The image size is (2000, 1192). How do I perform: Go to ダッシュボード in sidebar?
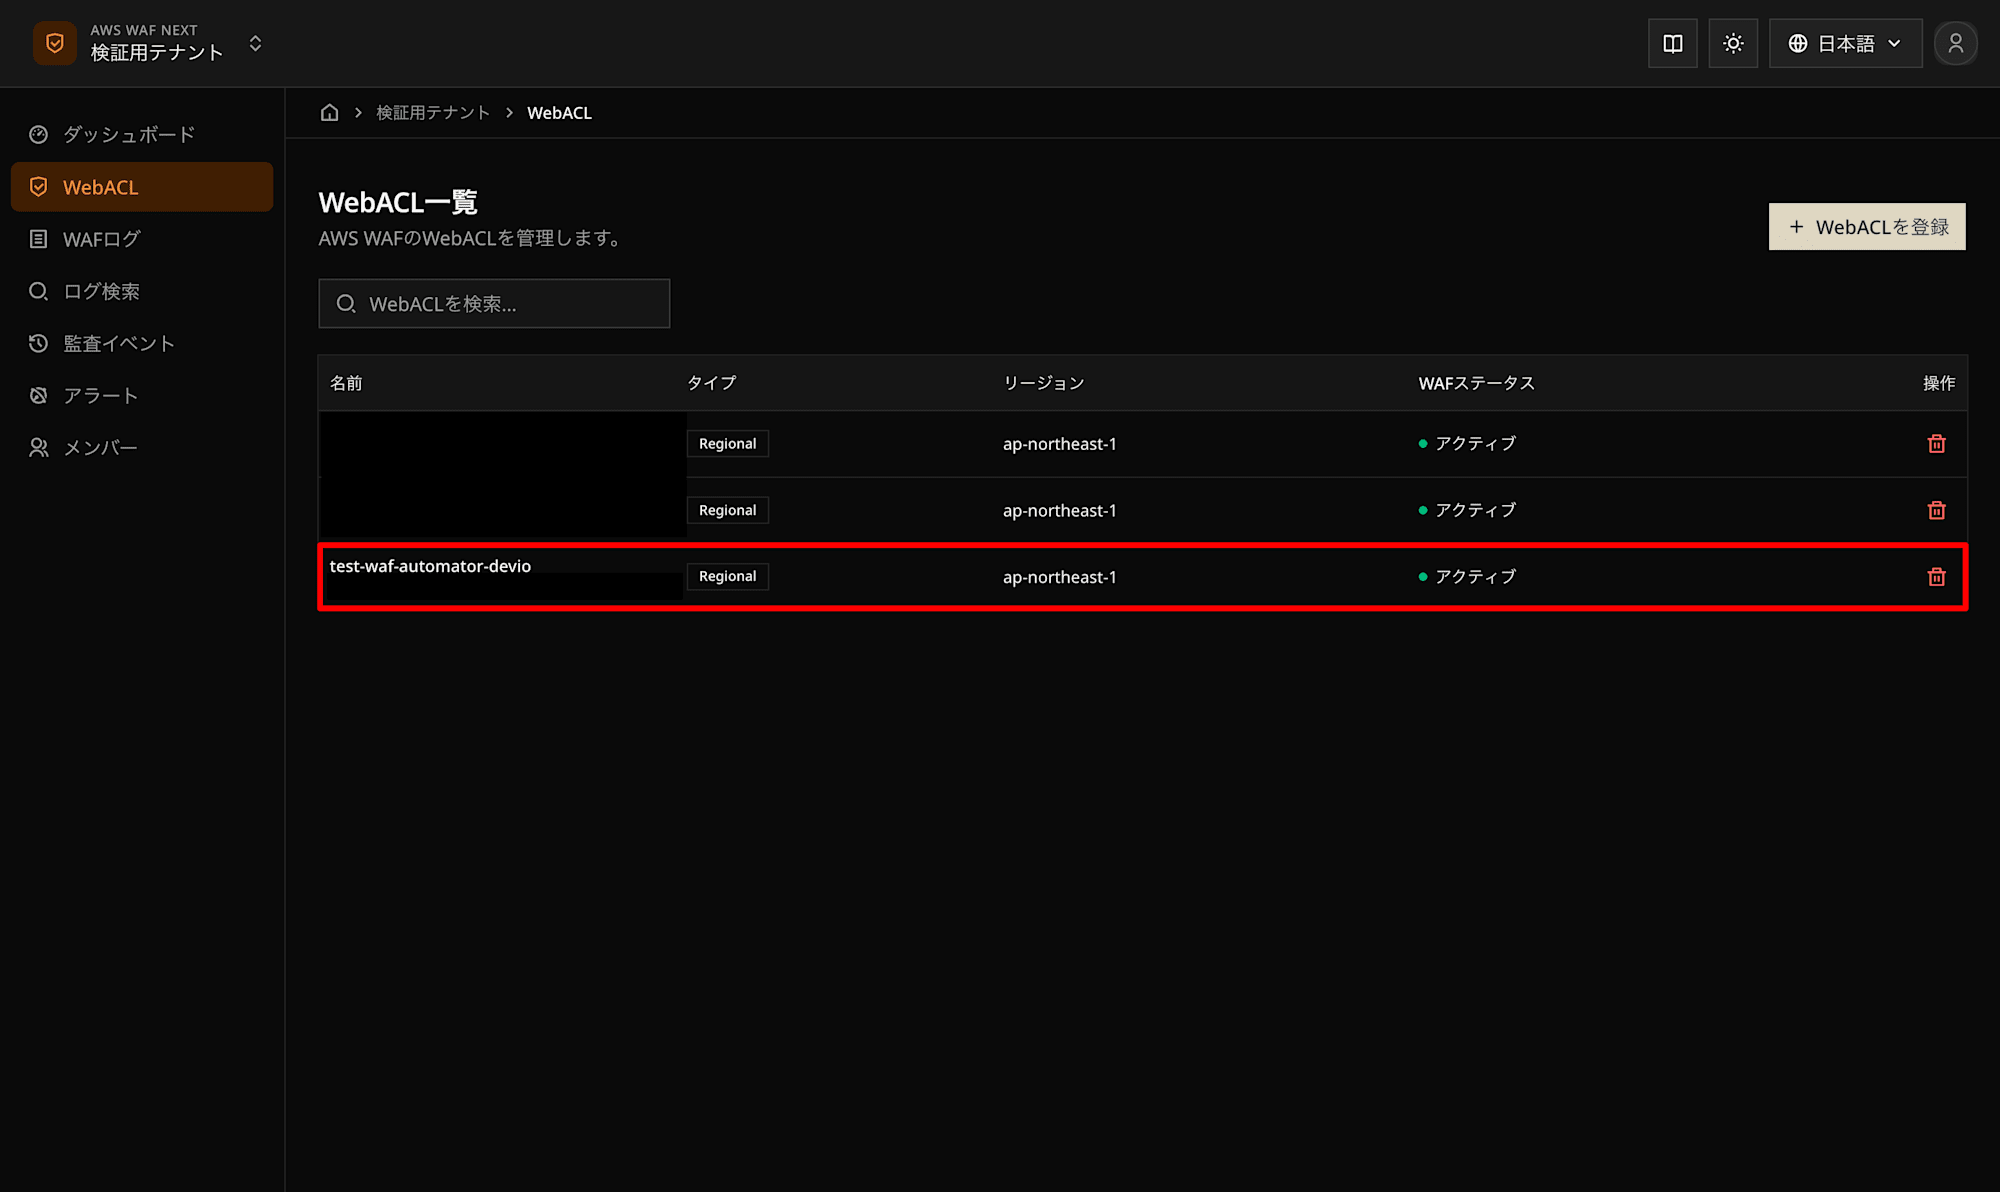click(x=142, y=134)
